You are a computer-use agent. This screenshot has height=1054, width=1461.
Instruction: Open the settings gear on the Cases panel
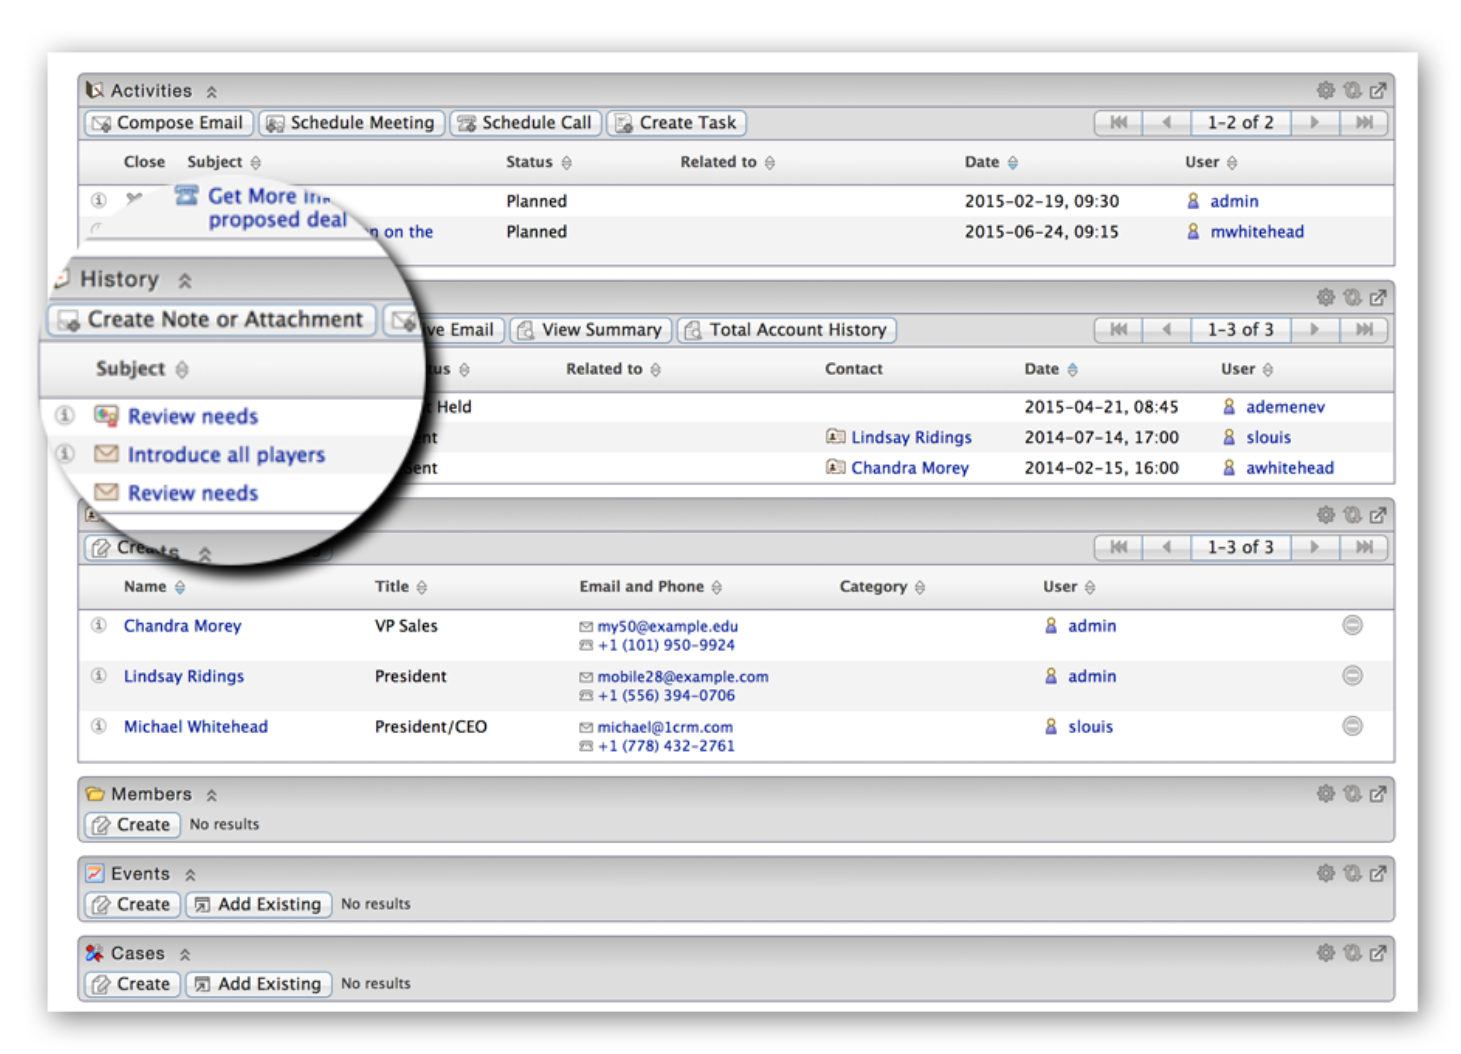click(1326, 953)
